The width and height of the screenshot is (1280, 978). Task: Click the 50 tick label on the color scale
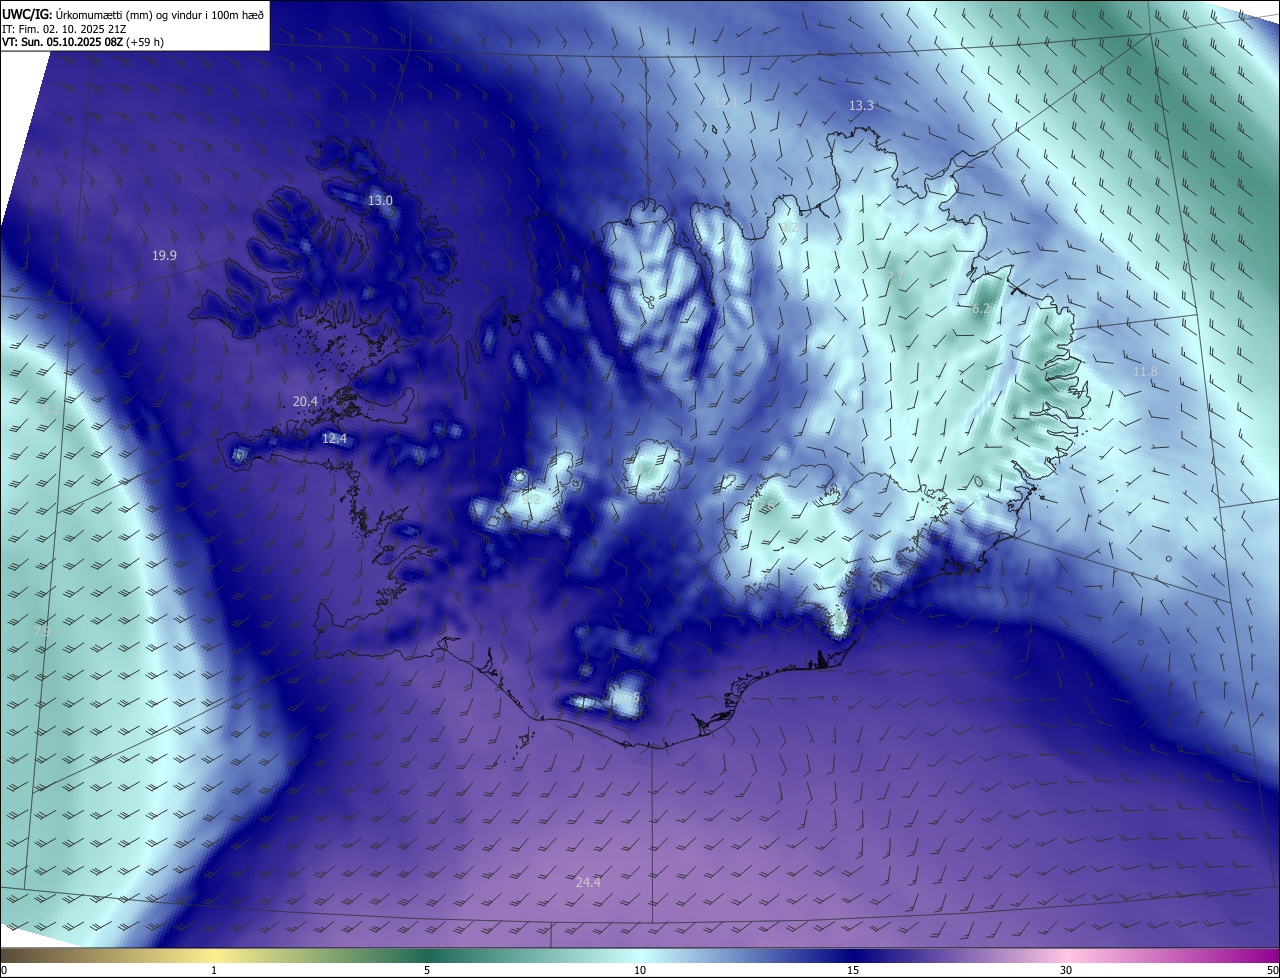pos(1272,970)
